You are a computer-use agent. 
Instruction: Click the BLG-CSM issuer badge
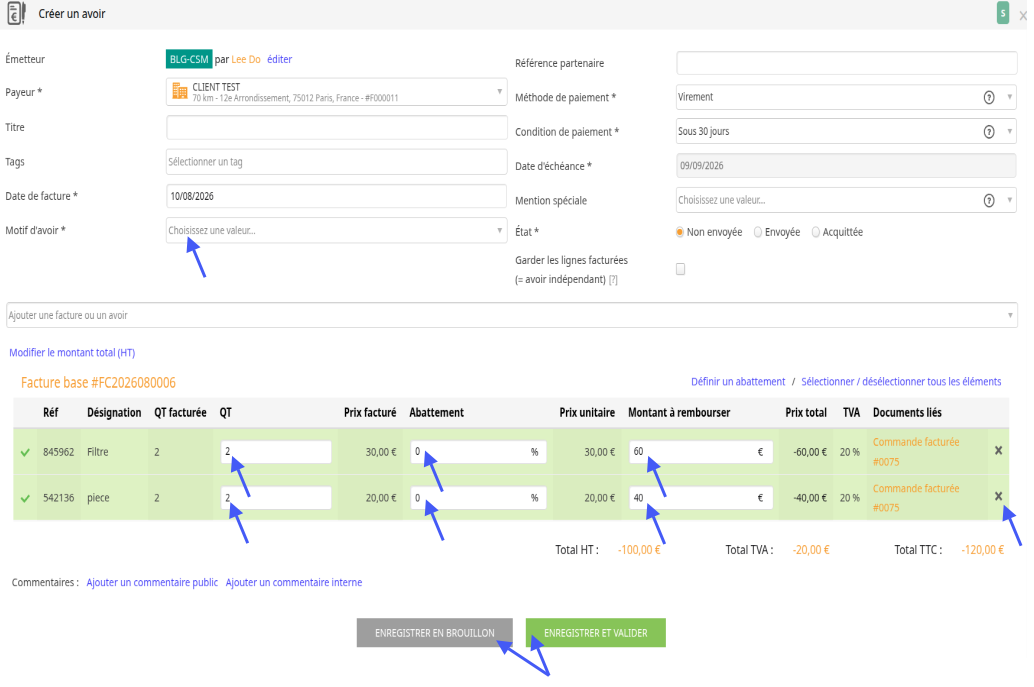coord(189,59)
